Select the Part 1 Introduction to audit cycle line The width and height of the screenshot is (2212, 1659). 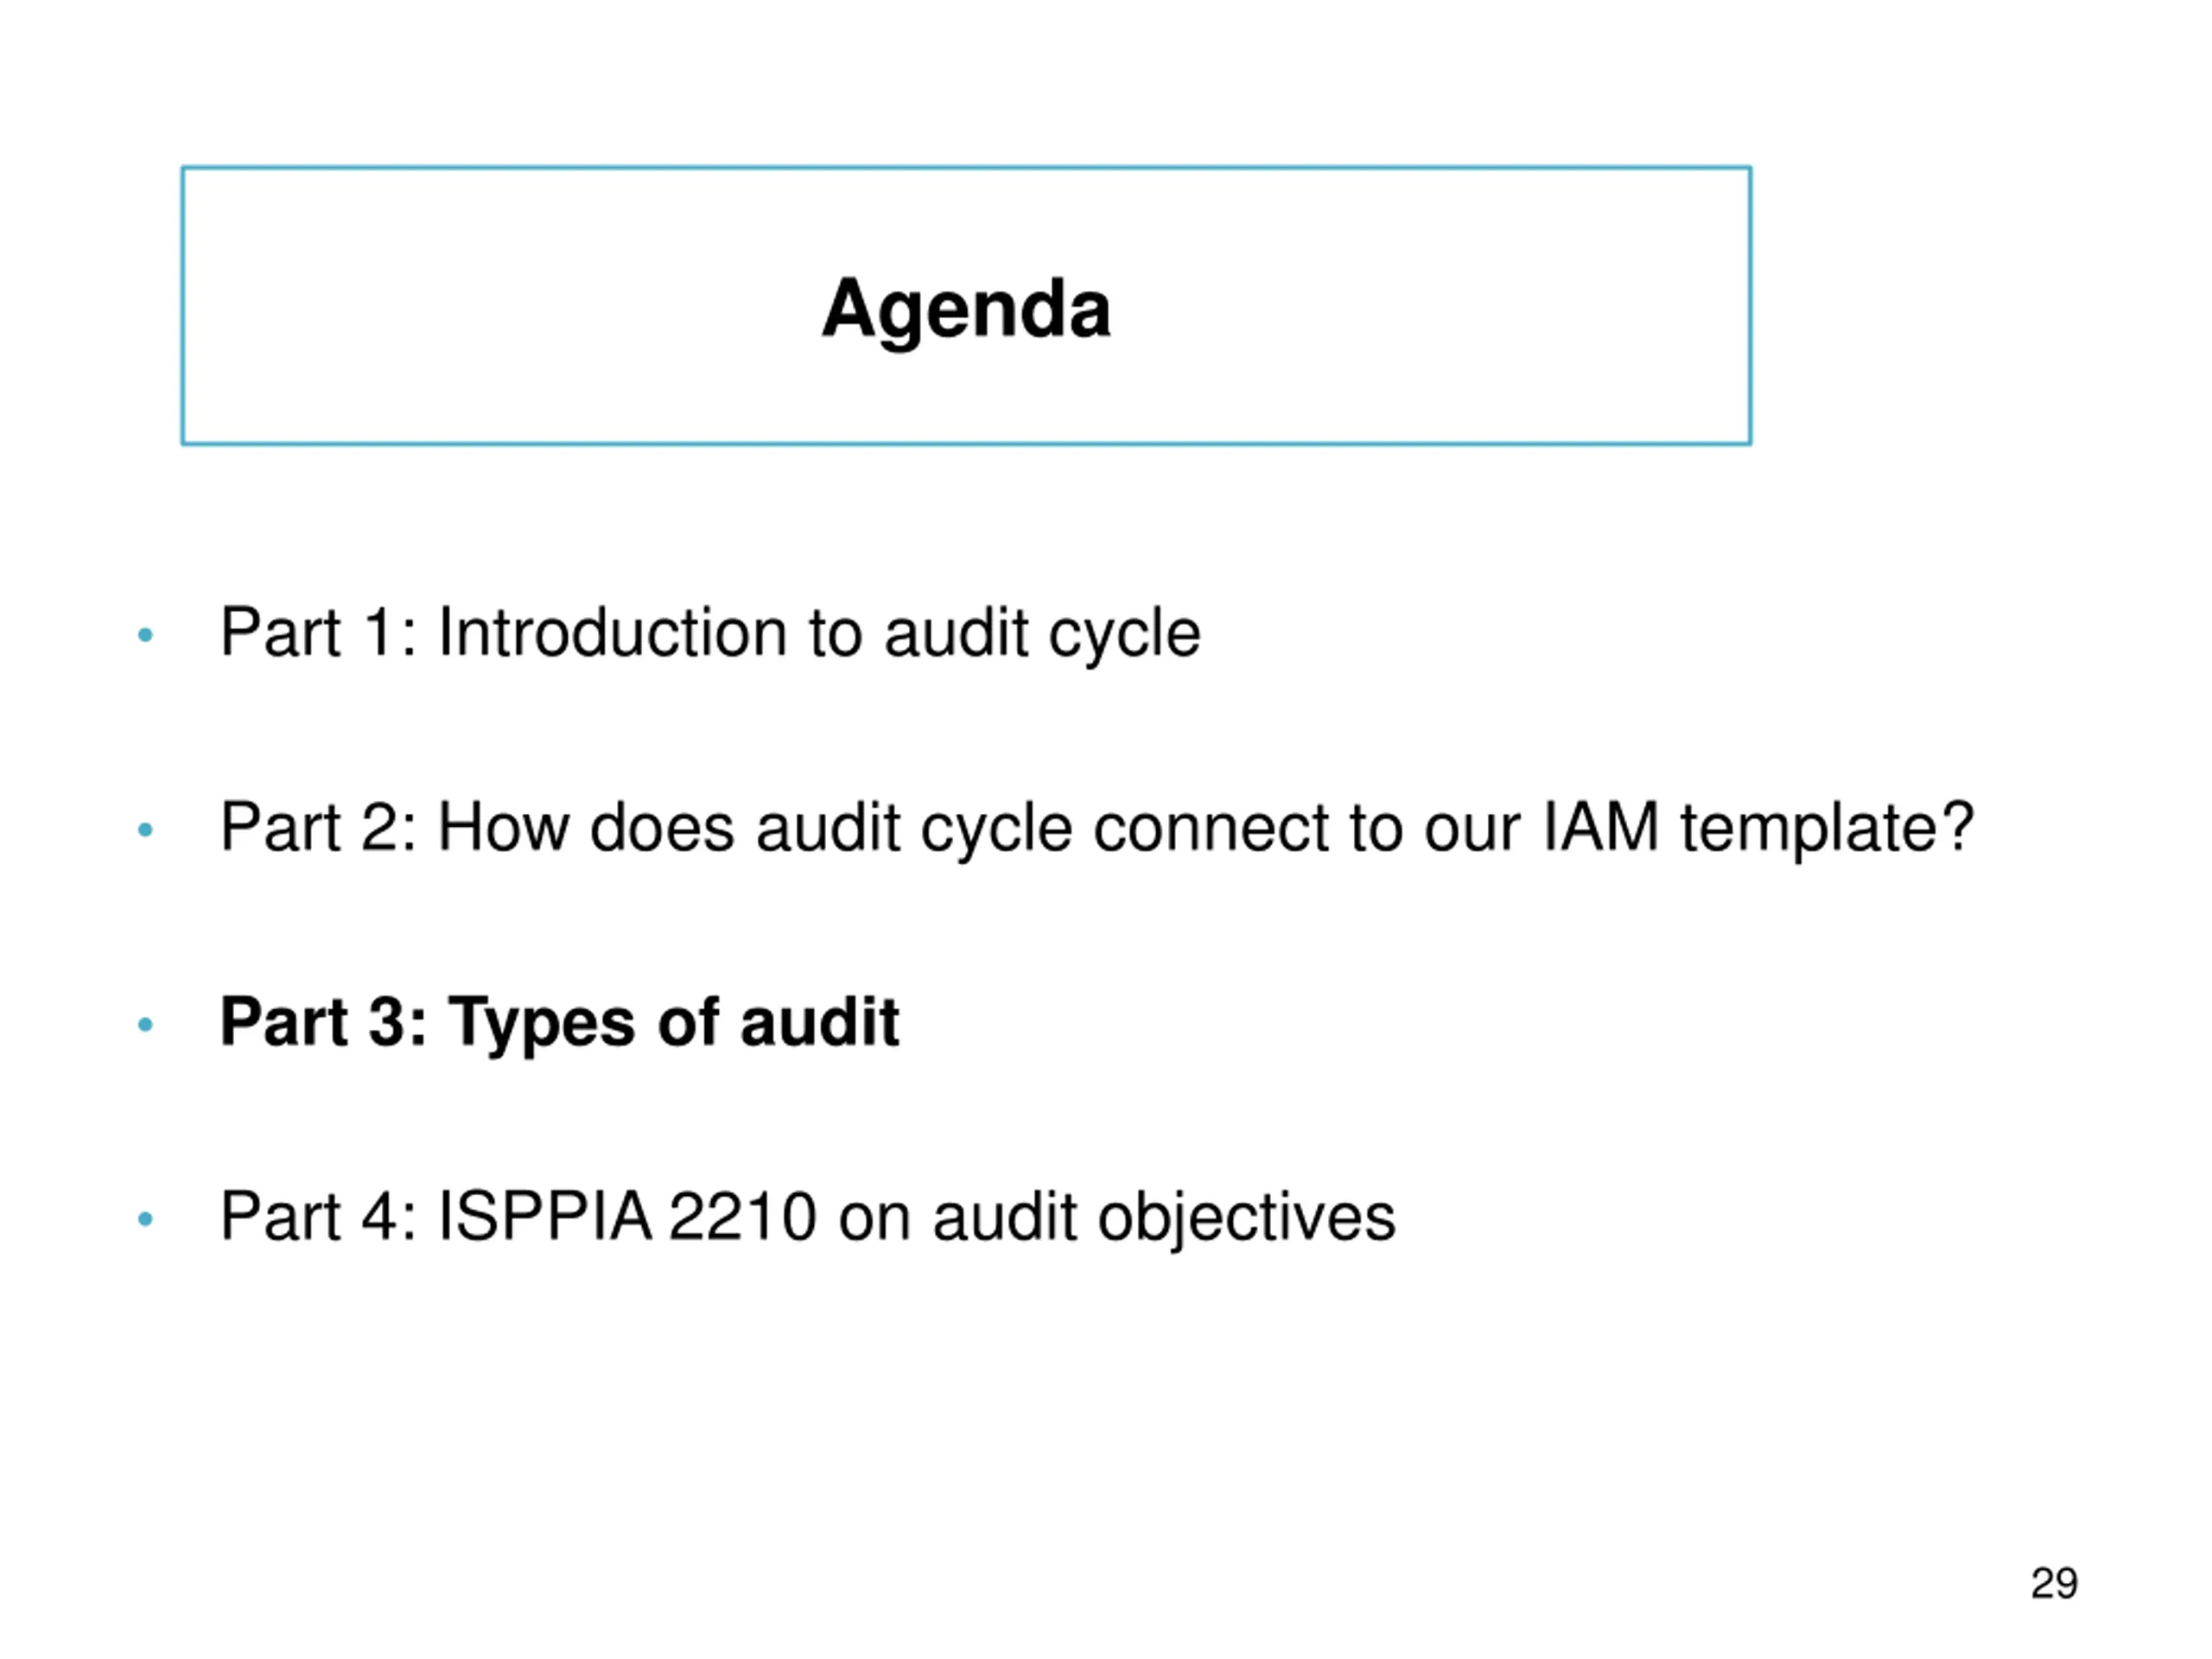pyautogui.click(x=710, y=633)
